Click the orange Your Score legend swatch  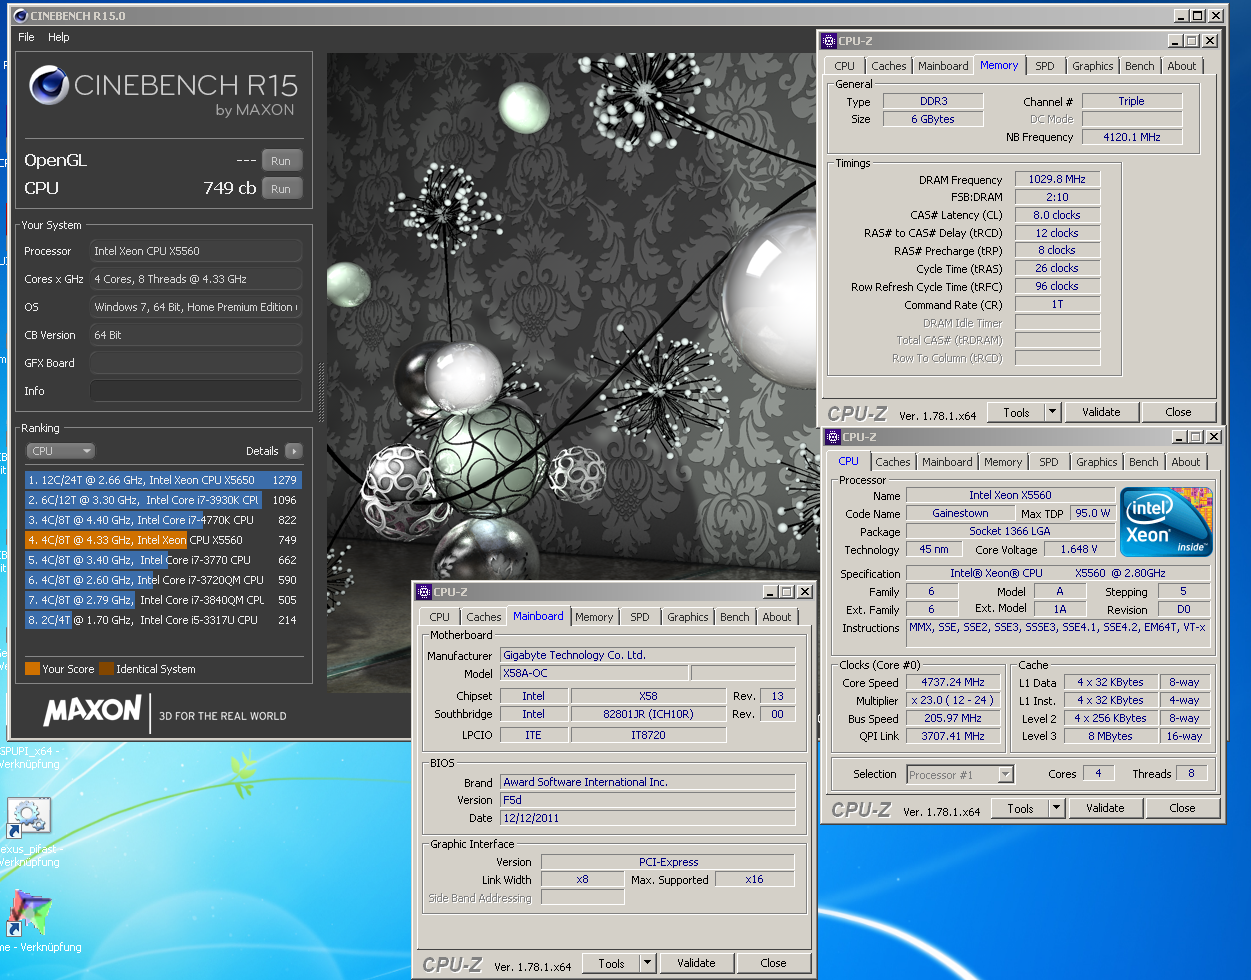click(32, 669)
